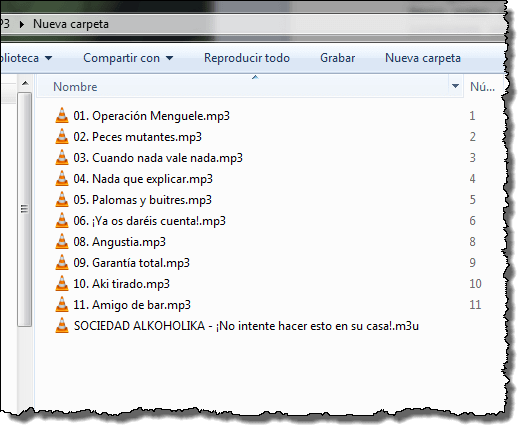Select the SOCIEDAD ALKOHOLIKA .m3u playlist file
525x431 pixels.
(246, 326)
